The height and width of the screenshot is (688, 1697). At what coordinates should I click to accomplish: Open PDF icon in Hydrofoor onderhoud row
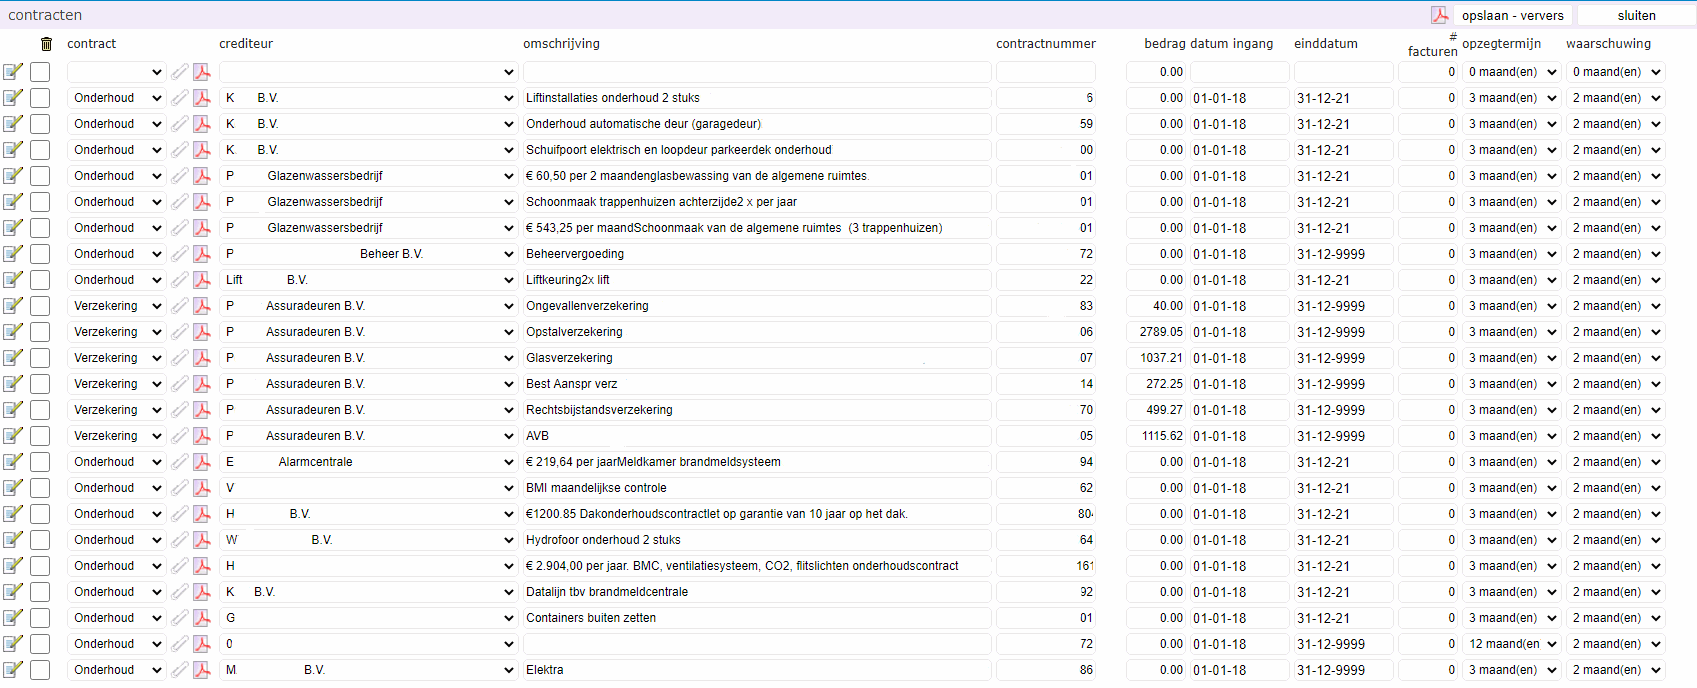202,540
